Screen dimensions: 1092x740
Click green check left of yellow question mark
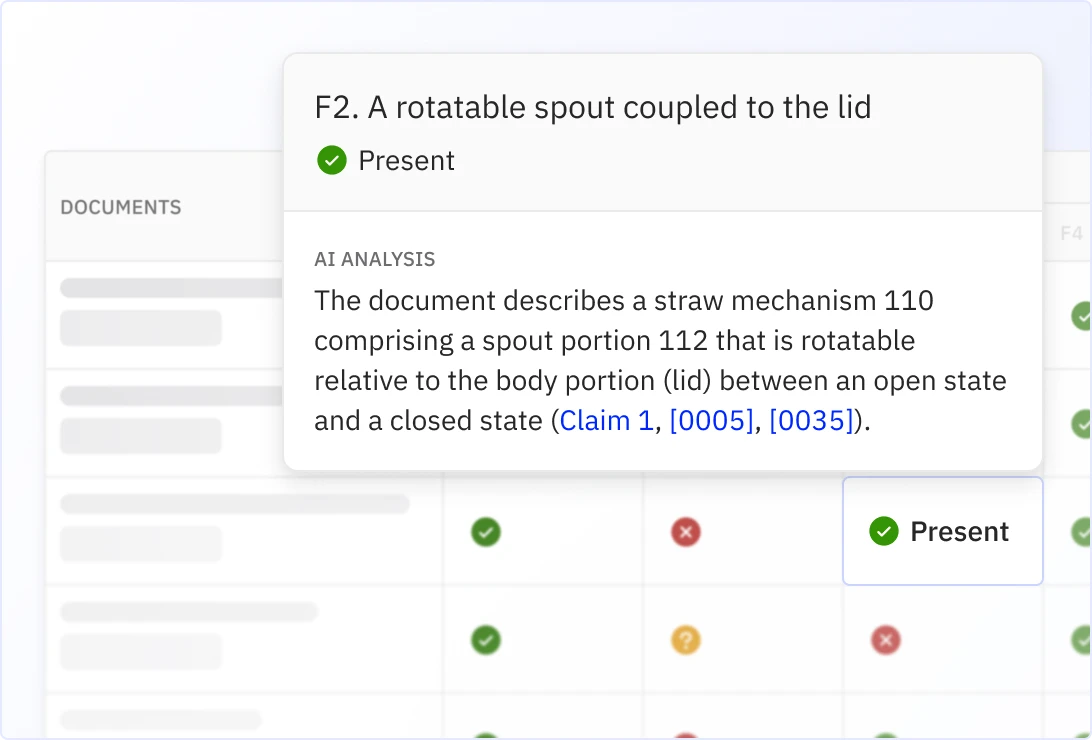(x=486, y=640)
